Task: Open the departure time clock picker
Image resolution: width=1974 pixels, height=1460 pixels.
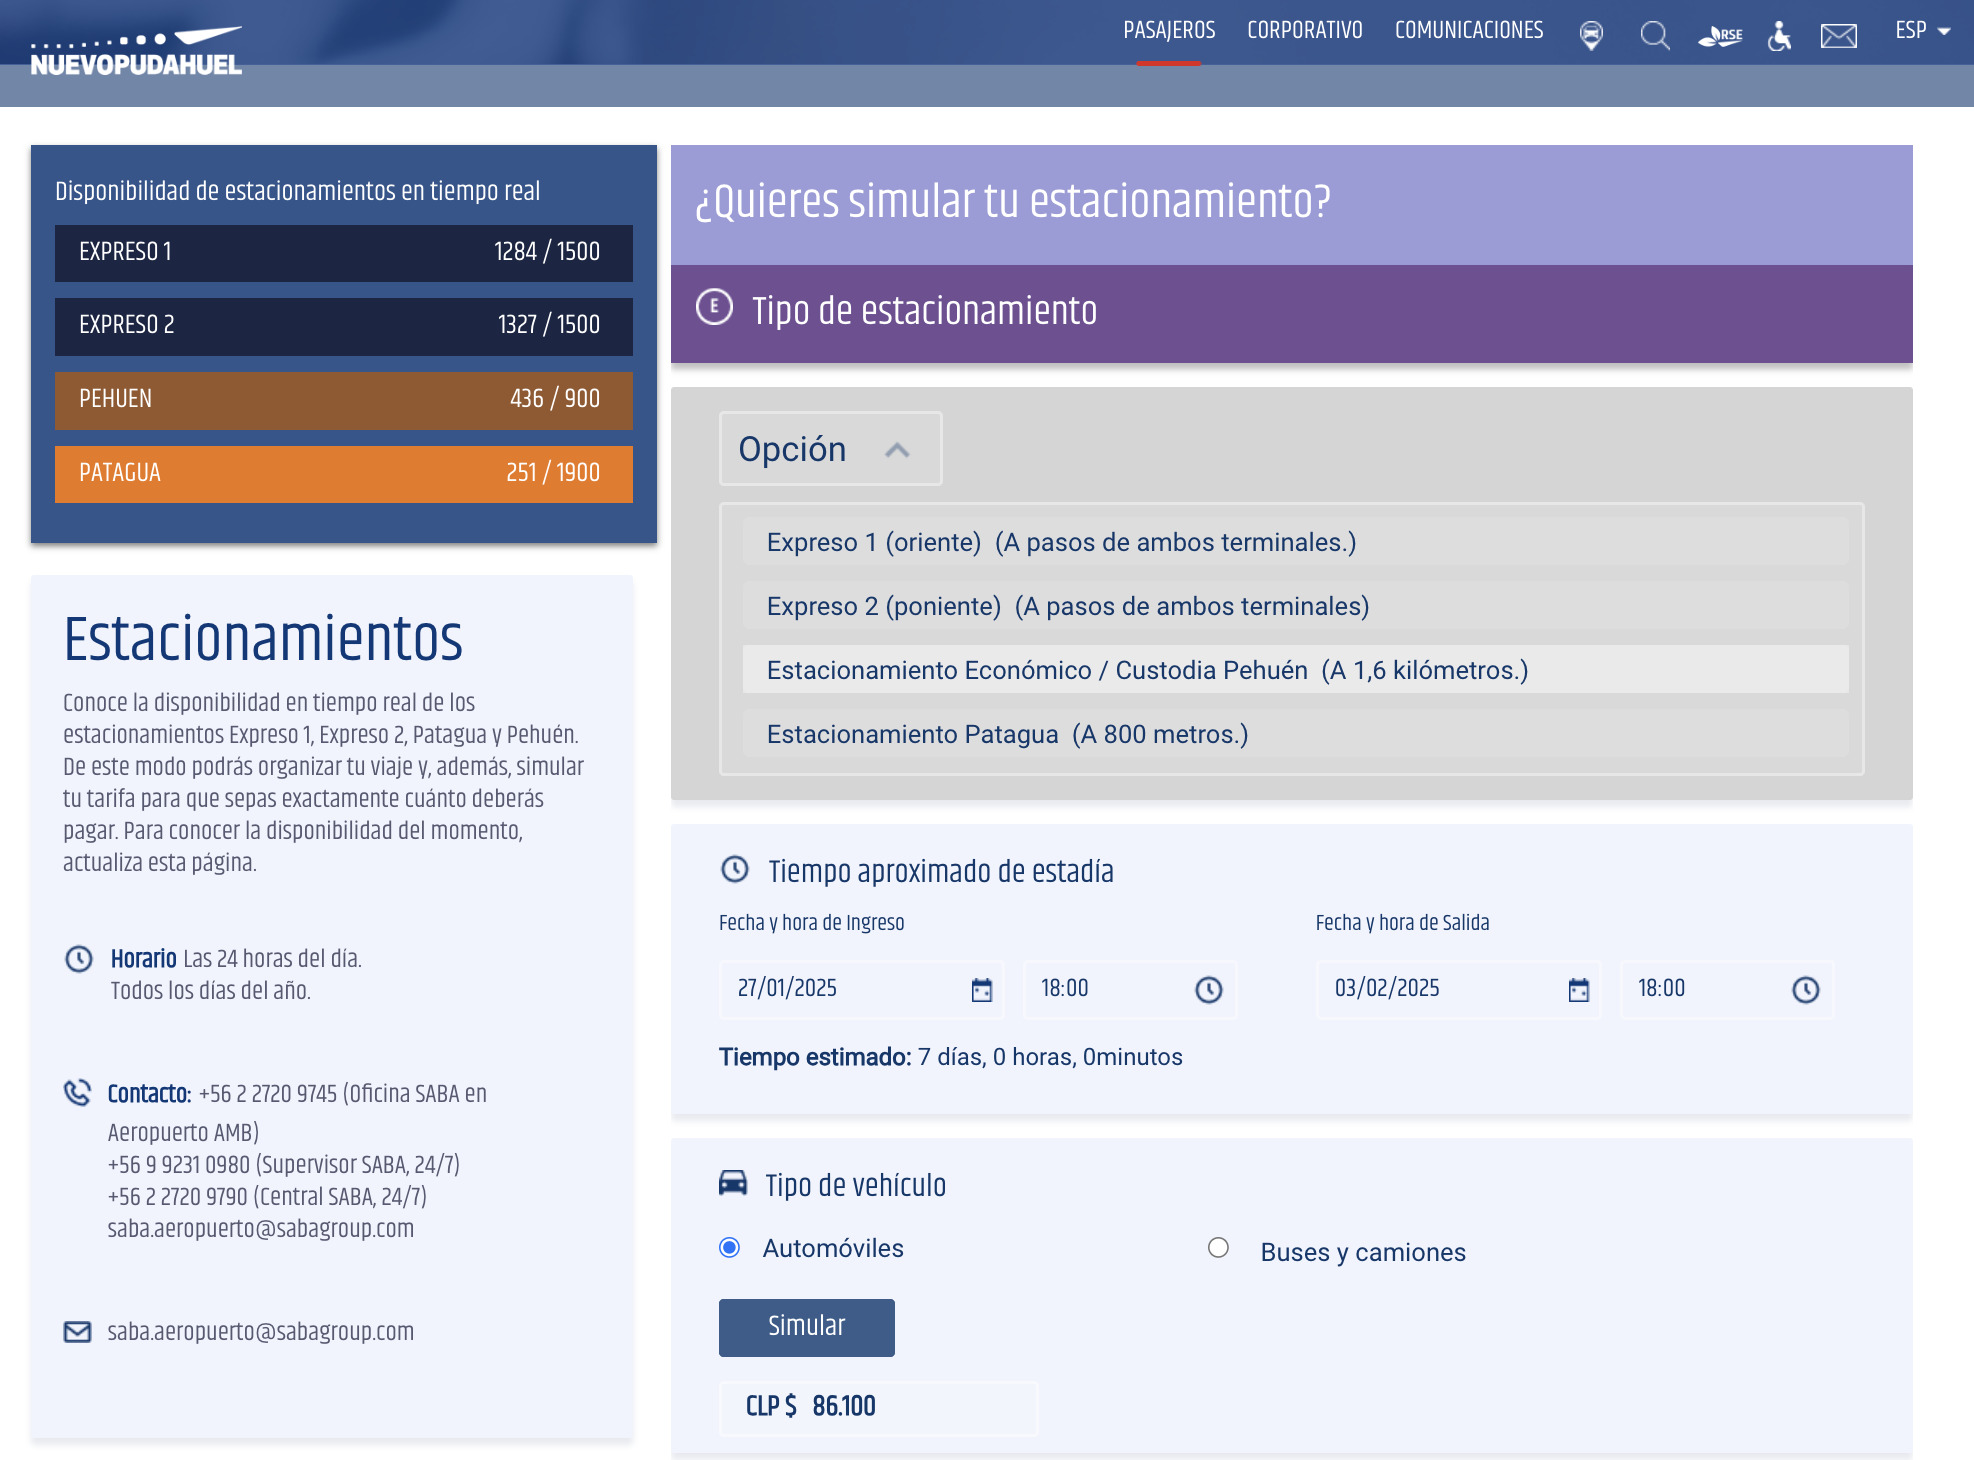Action: (x=1805, y=990)
